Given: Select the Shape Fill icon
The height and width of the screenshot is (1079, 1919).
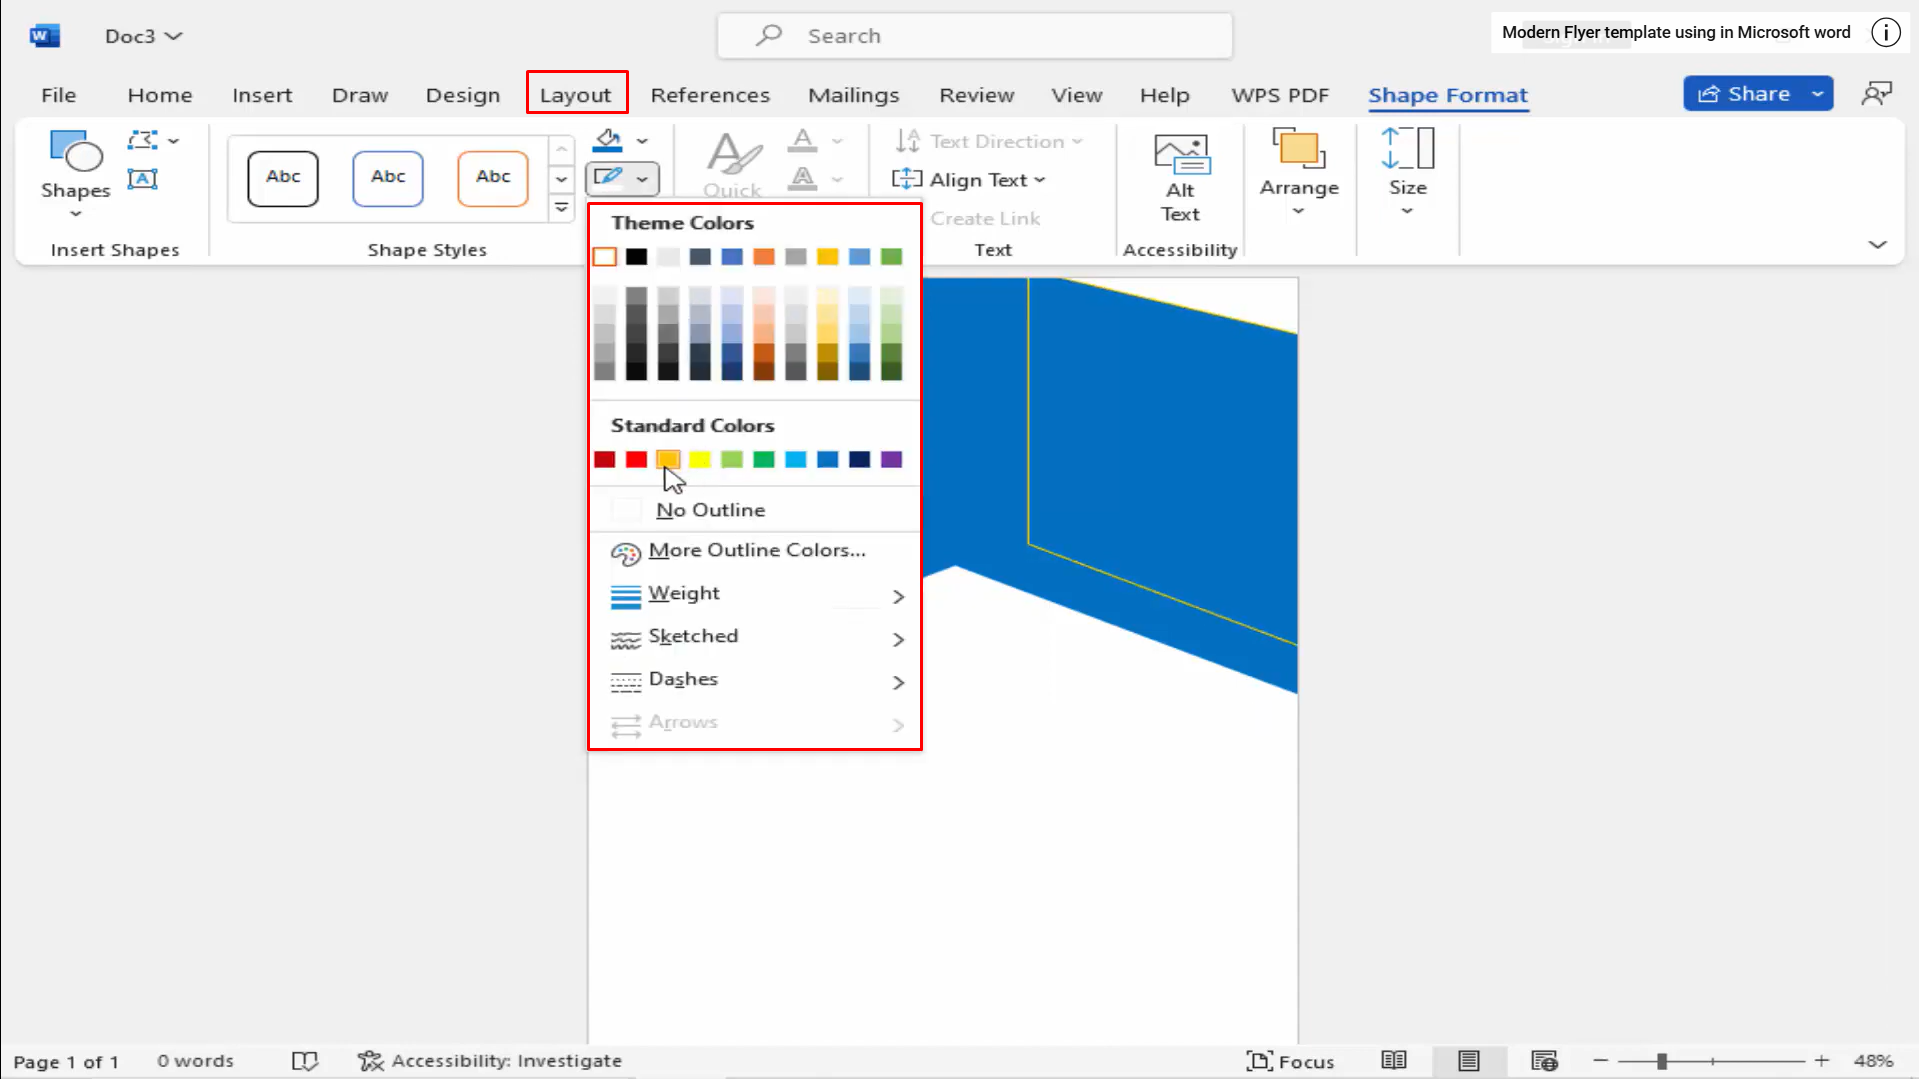Looking at the screenshot, I should [608, 140].
